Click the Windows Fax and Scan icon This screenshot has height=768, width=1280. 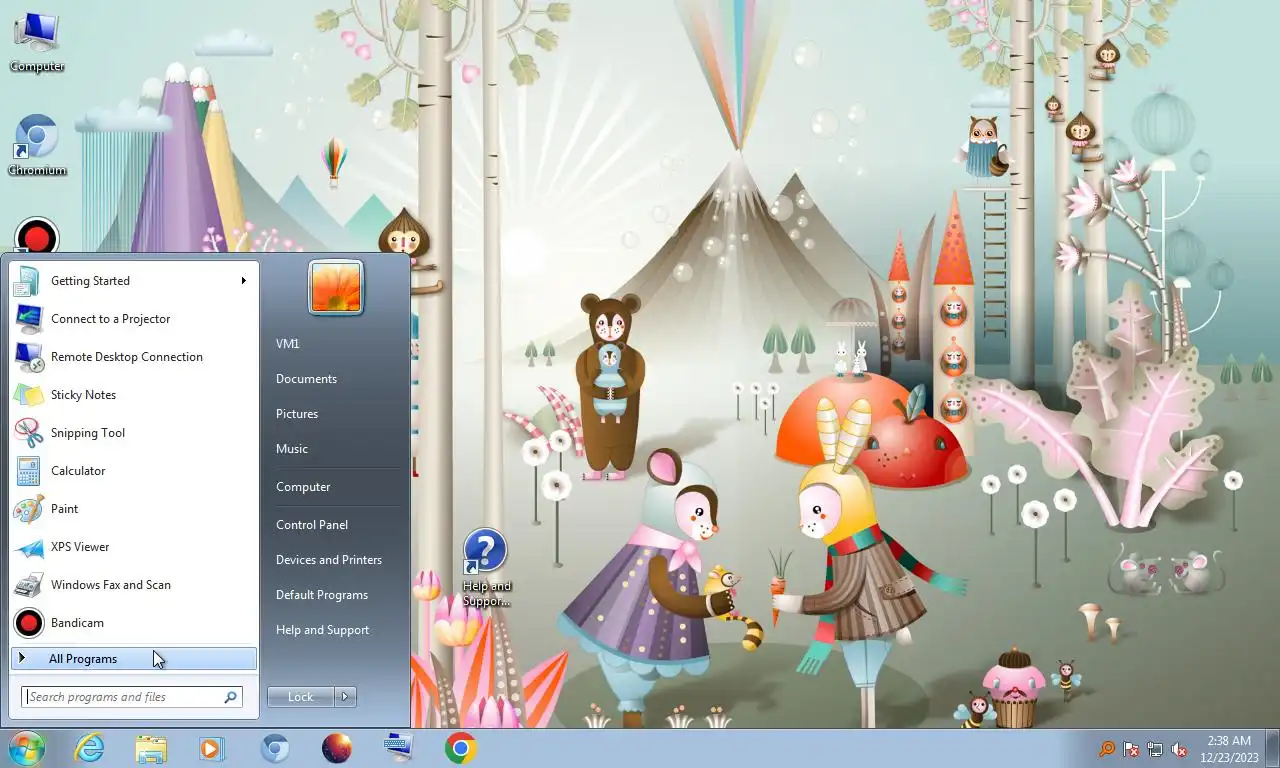click(28, 585)
